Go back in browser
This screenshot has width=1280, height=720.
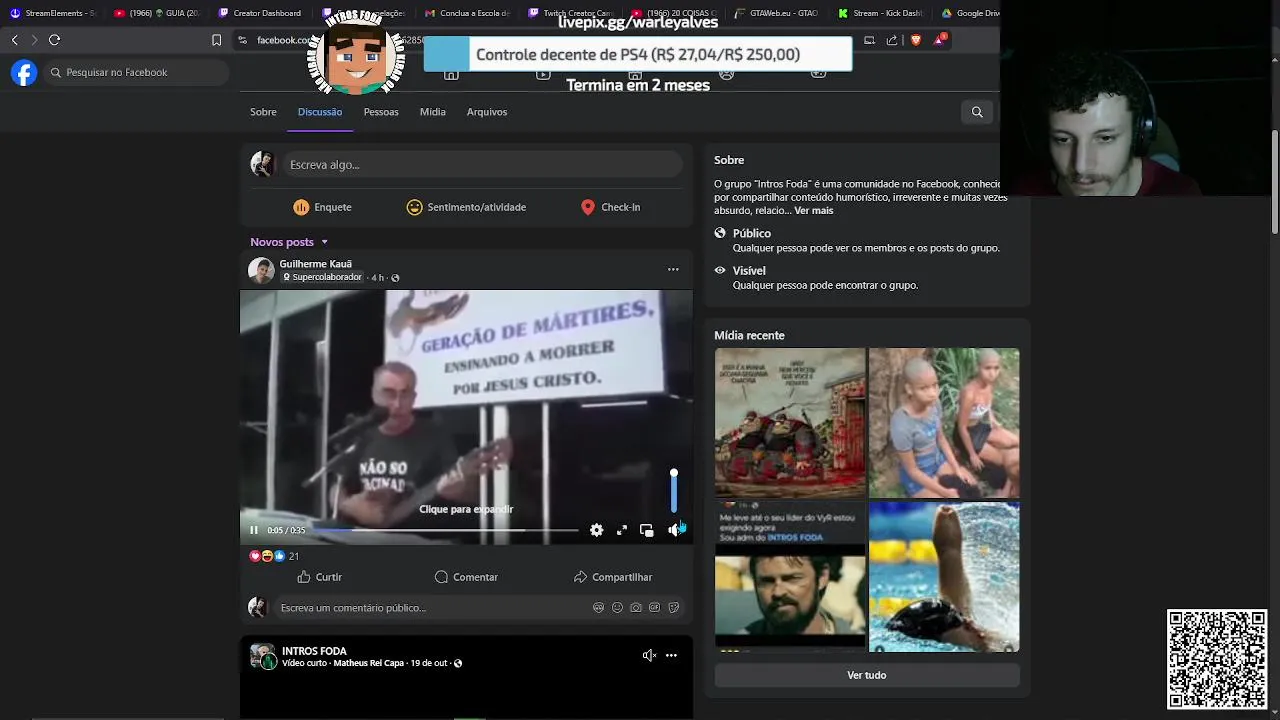tap(14, 40)
